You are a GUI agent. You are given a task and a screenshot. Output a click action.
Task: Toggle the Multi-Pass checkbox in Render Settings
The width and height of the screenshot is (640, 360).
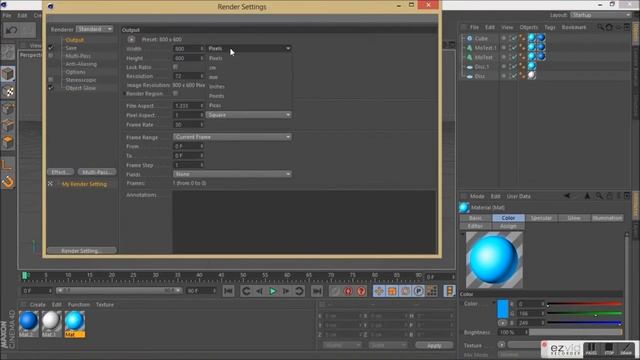coord(51,56)
